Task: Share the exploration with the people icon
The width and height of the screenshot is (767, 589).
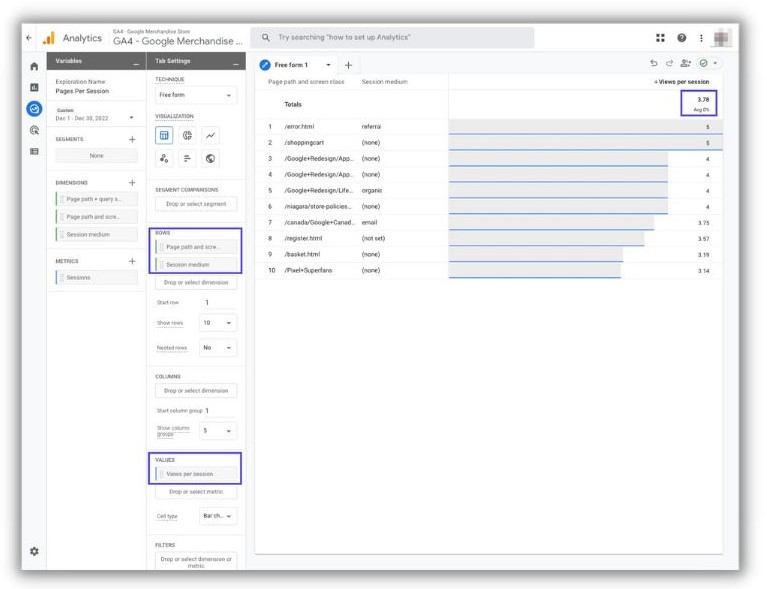Action: [685, 63]
